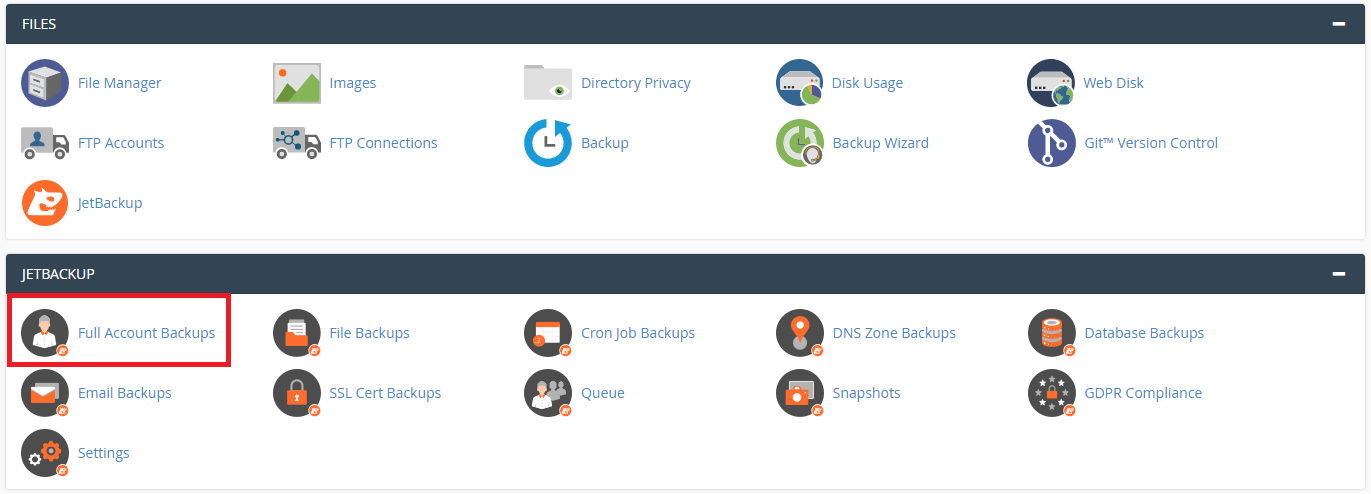The width and height of the screenshot is (1371, 494).
Task: Click the Web Disk icon
Action: (1051, 83)
